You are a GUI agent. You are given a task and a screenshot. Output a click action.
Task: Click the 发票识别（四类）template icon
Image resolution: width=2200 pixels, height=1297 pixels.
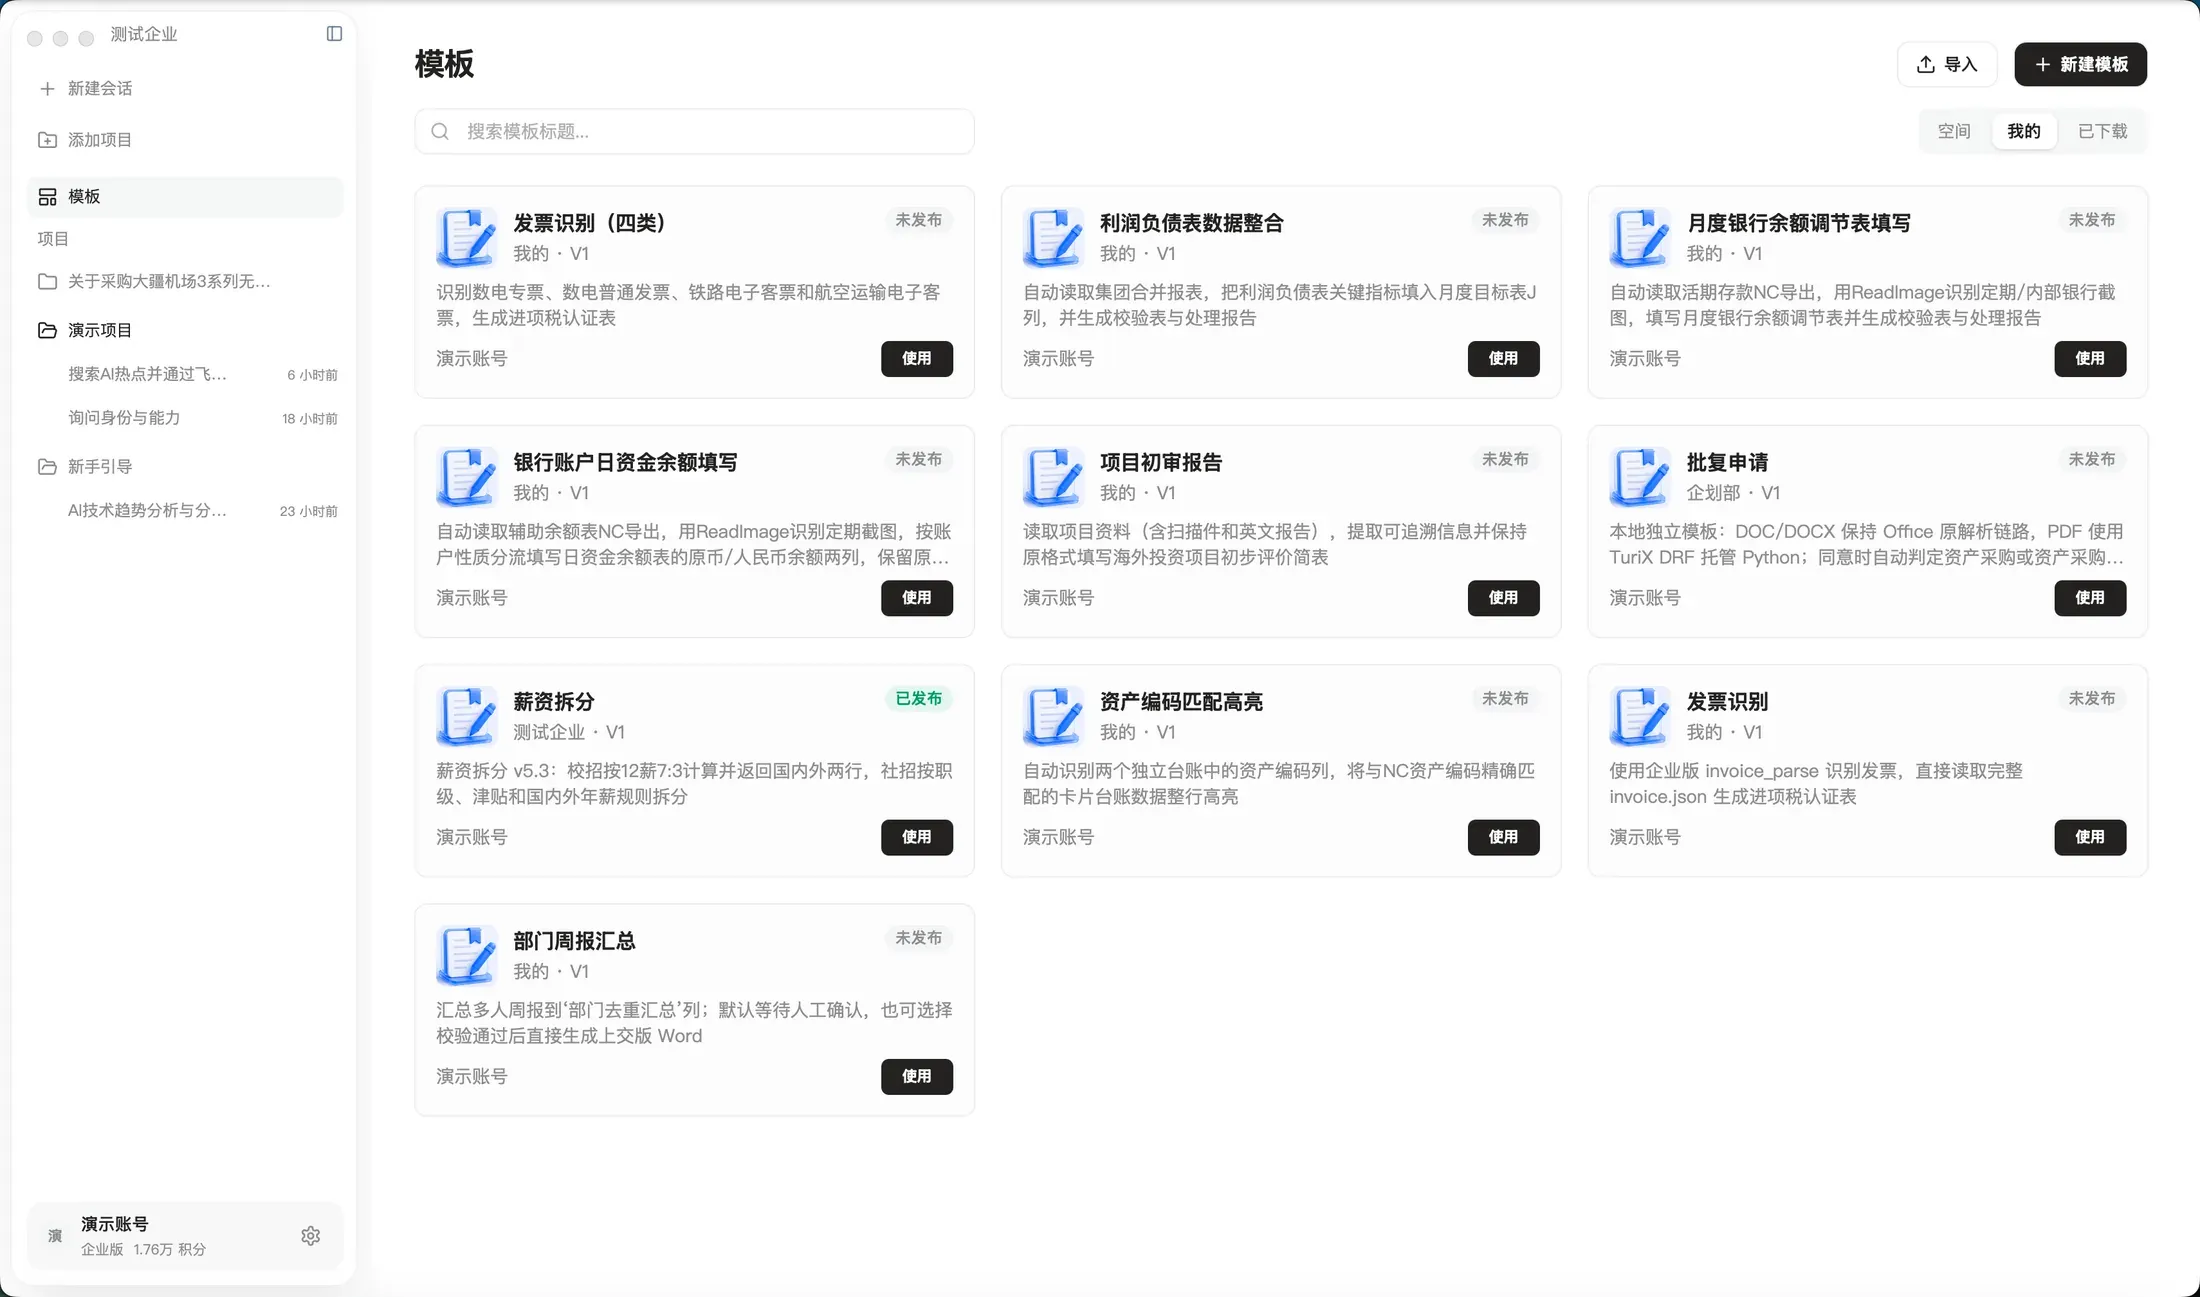click(467, 237)
